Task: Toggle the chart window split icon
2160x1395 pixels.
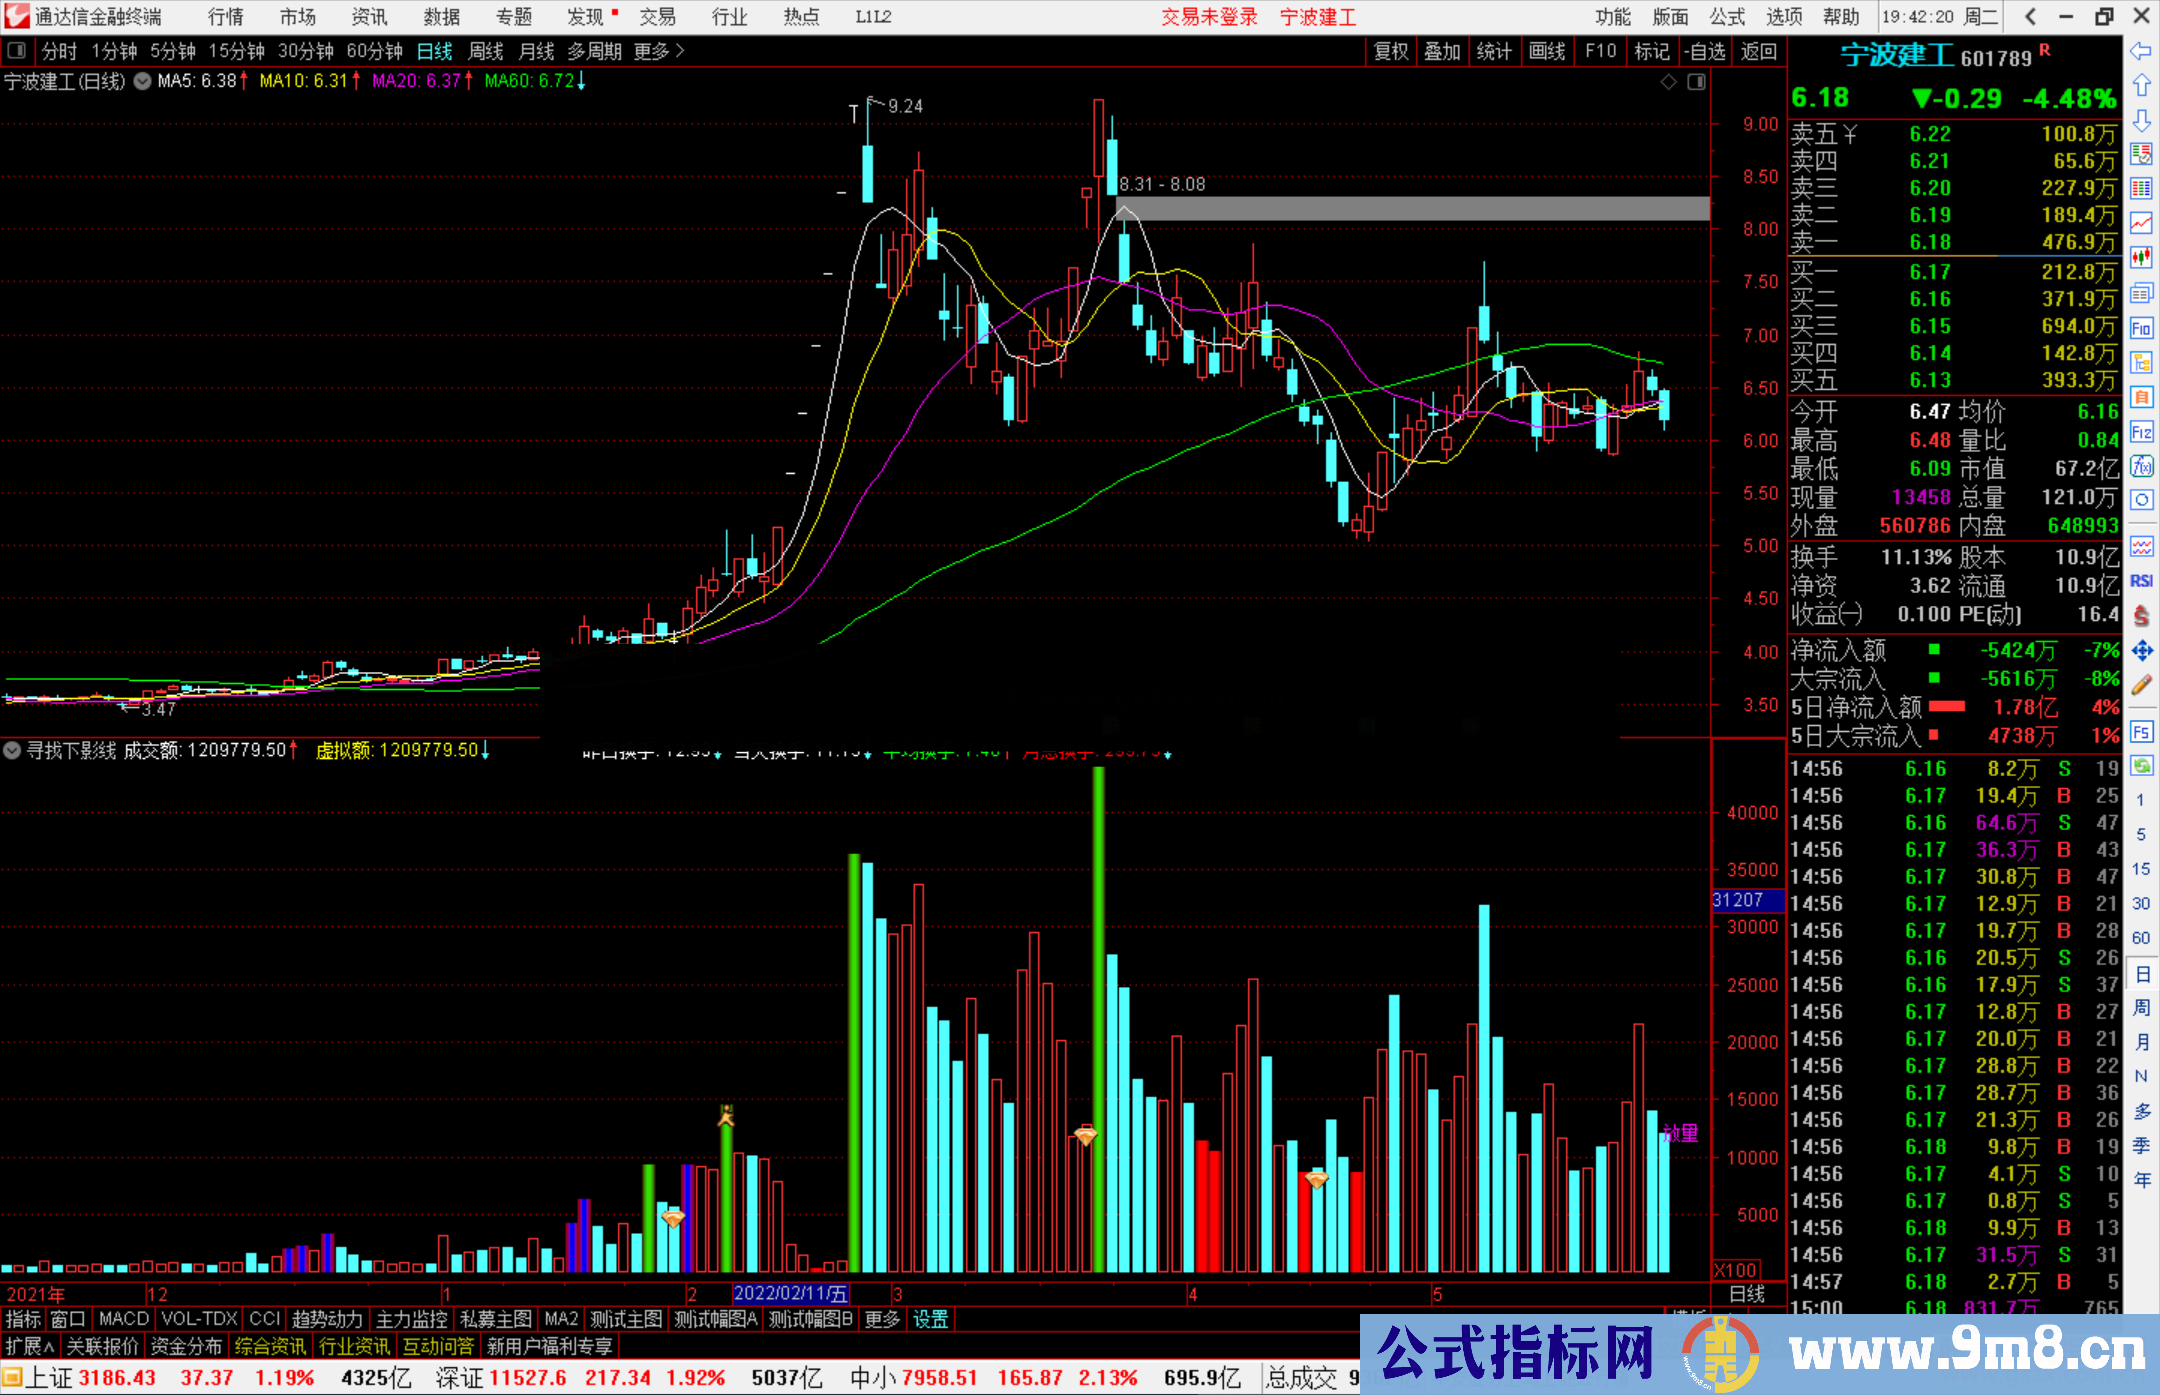Action: (1696, 82)
